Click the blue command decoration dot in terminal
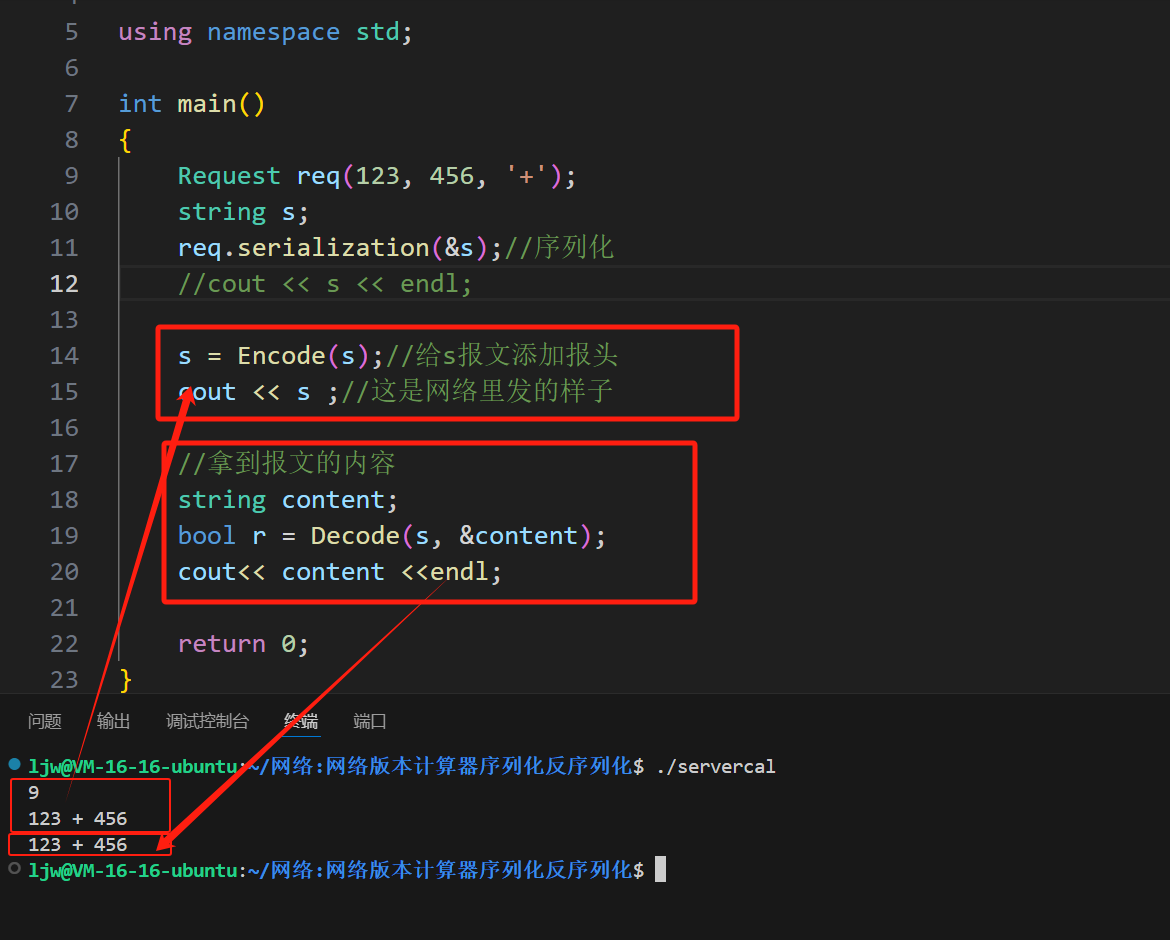 pos(14,765)
